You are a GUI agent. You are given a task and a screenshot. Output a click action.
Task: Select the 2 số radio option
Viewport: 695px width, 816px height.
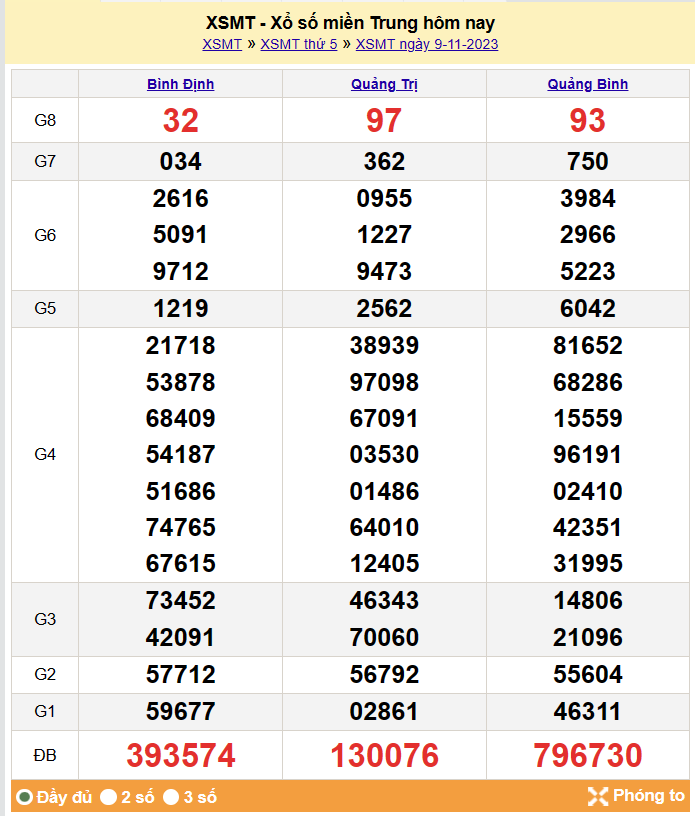point(108,797)
